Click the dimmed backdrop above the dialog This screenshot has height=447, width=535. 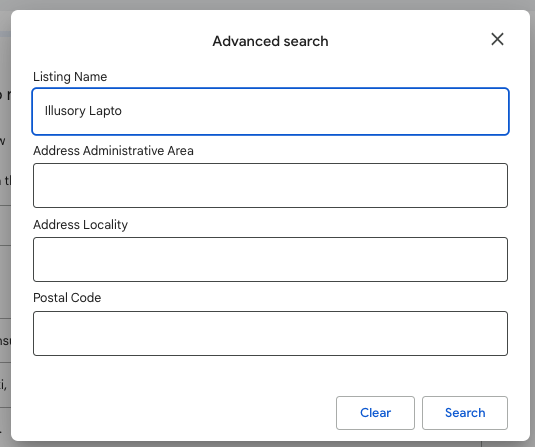[268, 4]
